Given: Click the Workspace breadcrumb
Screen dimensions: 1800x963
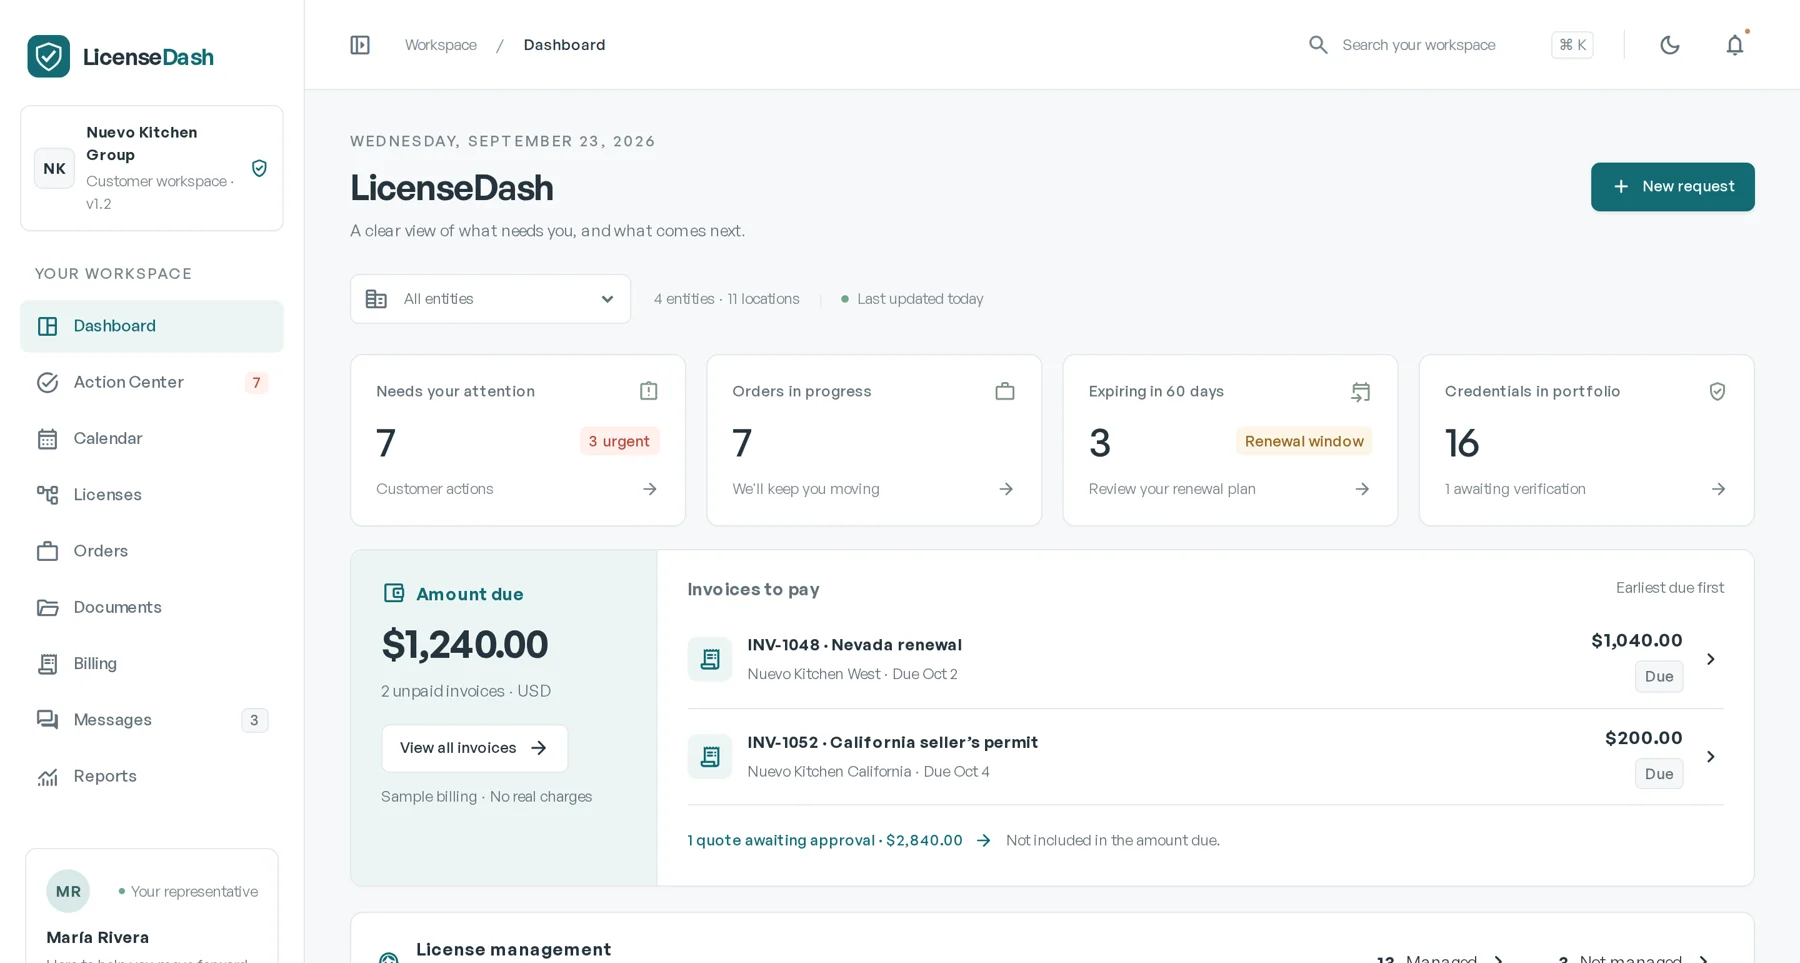Looking at the screenshot, I should pyautogui.click(x=441, y=45).
